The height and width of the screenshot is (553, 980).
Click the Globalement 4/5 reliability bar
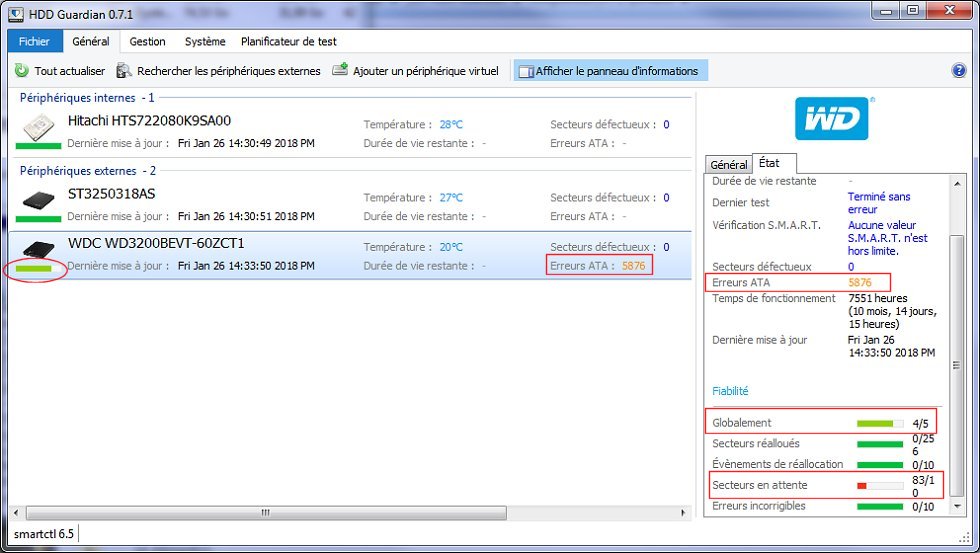click(880, 424)
